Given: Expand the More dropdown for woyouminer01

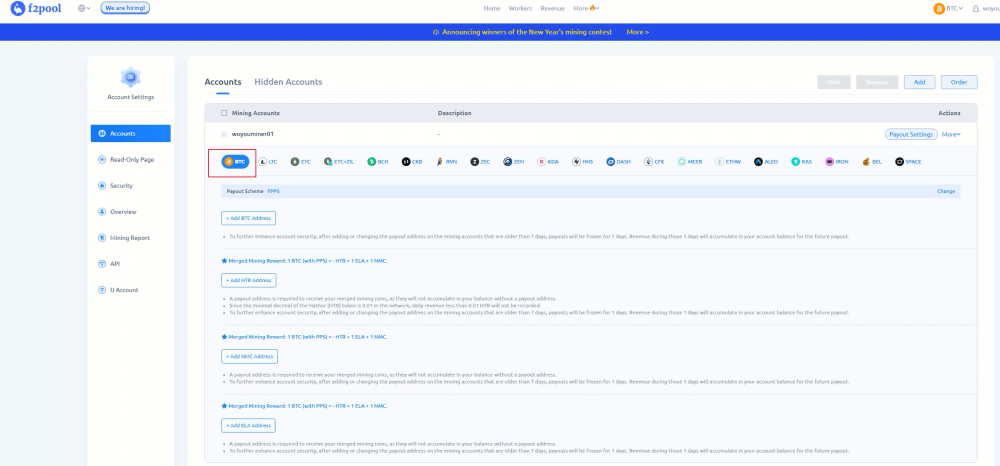Looking at the screenshot, I should 951,134.
